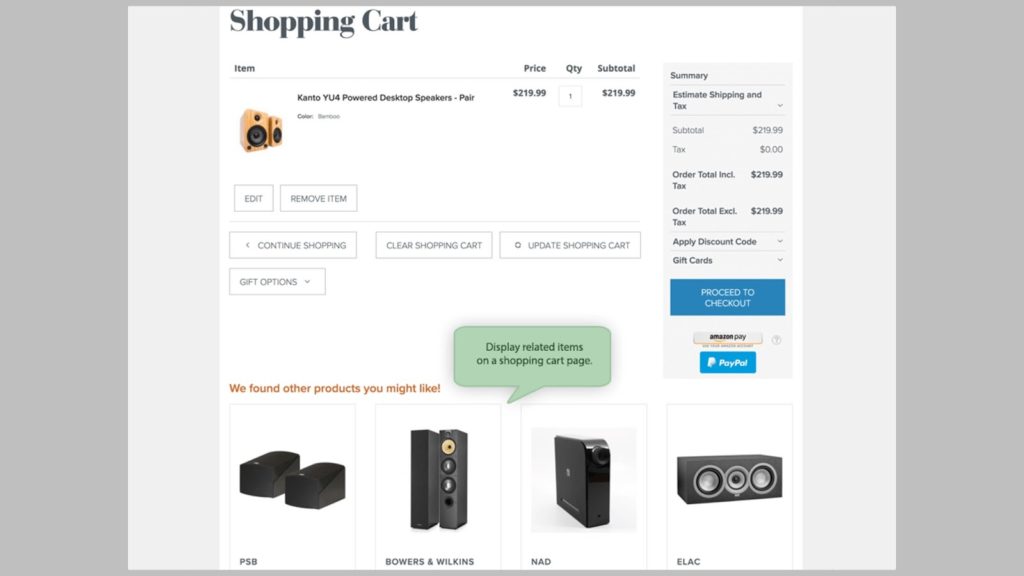Expand the Gift Cards section
The width and height of the screenshot is (1024, 576).
pos(727,260)
